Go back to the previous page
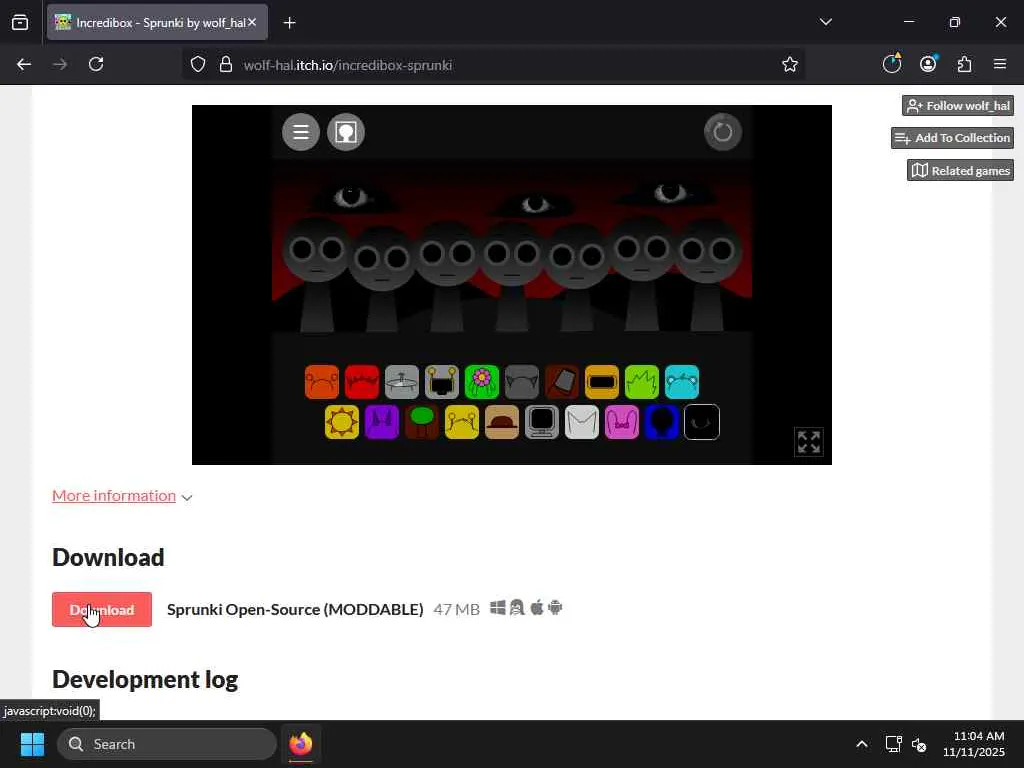 [24, 64]
